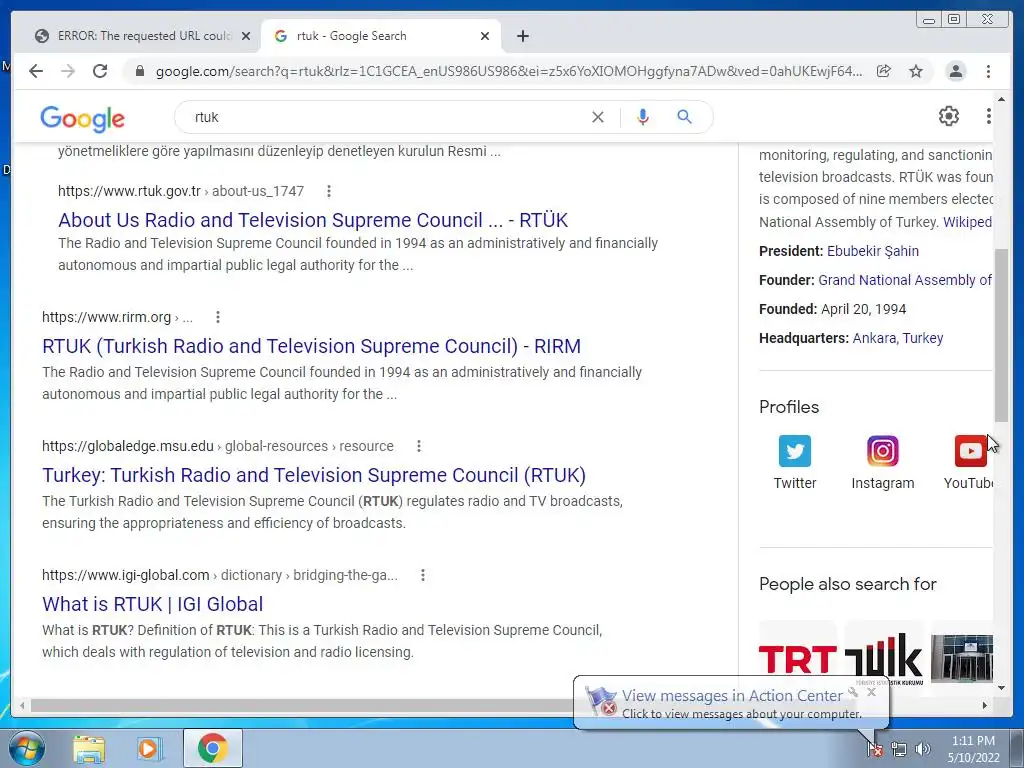The width and height of the screenshot is (1024, 768).
Task: Open the Chrome profile avatar
Action: [x=955, y=71]
